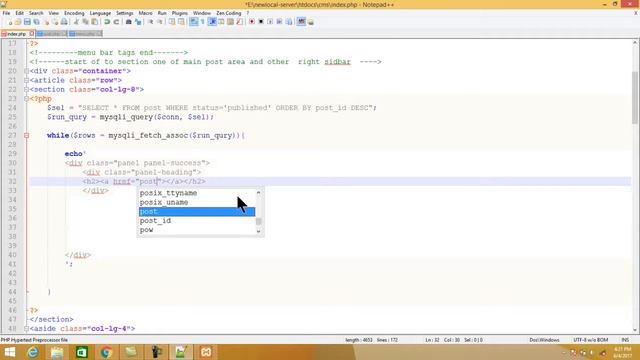640x360 pixels.
Task: Open the XAMPP icon on the taskbar
Action: click(x=206, y=352)
